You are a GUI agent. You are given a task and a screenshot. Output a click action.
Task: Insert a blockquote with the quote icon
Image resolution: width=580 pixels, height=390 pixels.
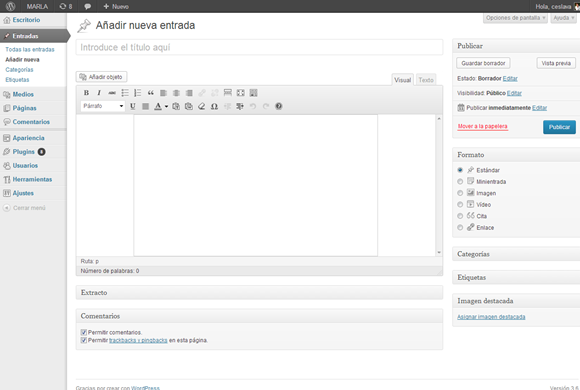(x=151, y=93)
